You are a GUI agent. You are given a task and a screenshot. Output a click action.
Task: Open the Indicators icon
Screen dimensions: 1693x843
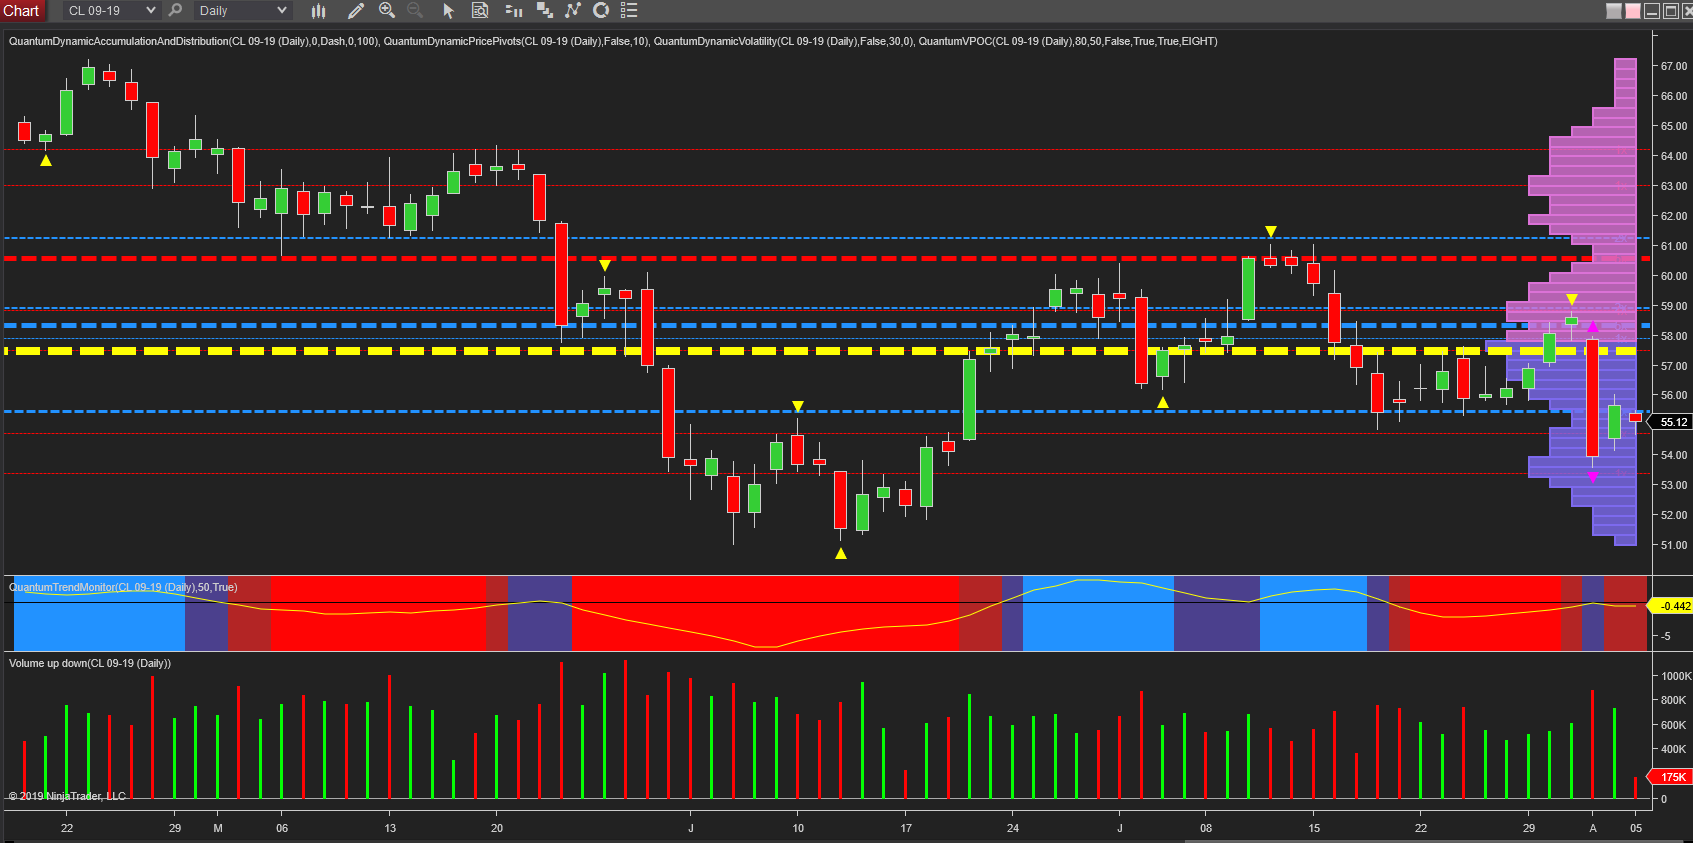click(x=573, y=11)
